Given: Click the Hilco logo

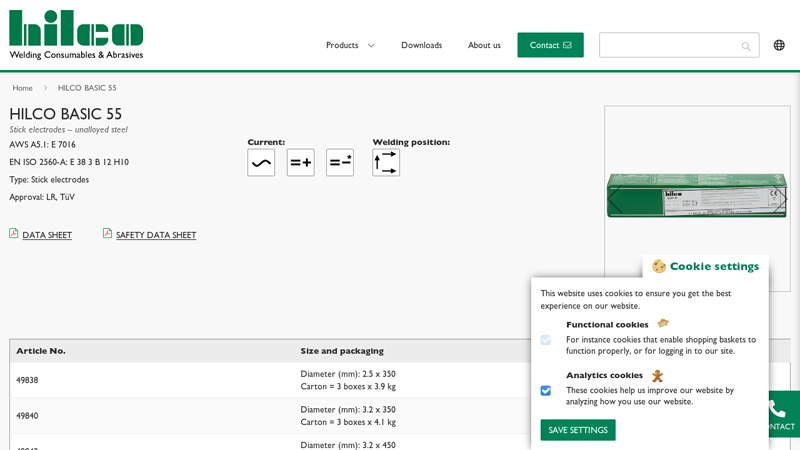Looking at the screenshot, I should click(x=76, y=35).
